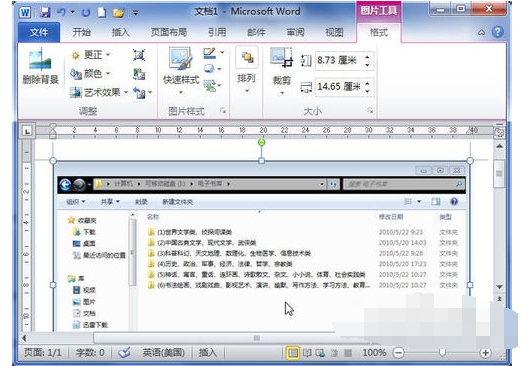528x366 pixels.
Task: Open the 页面布局 tab
Action: click(169, 32)
